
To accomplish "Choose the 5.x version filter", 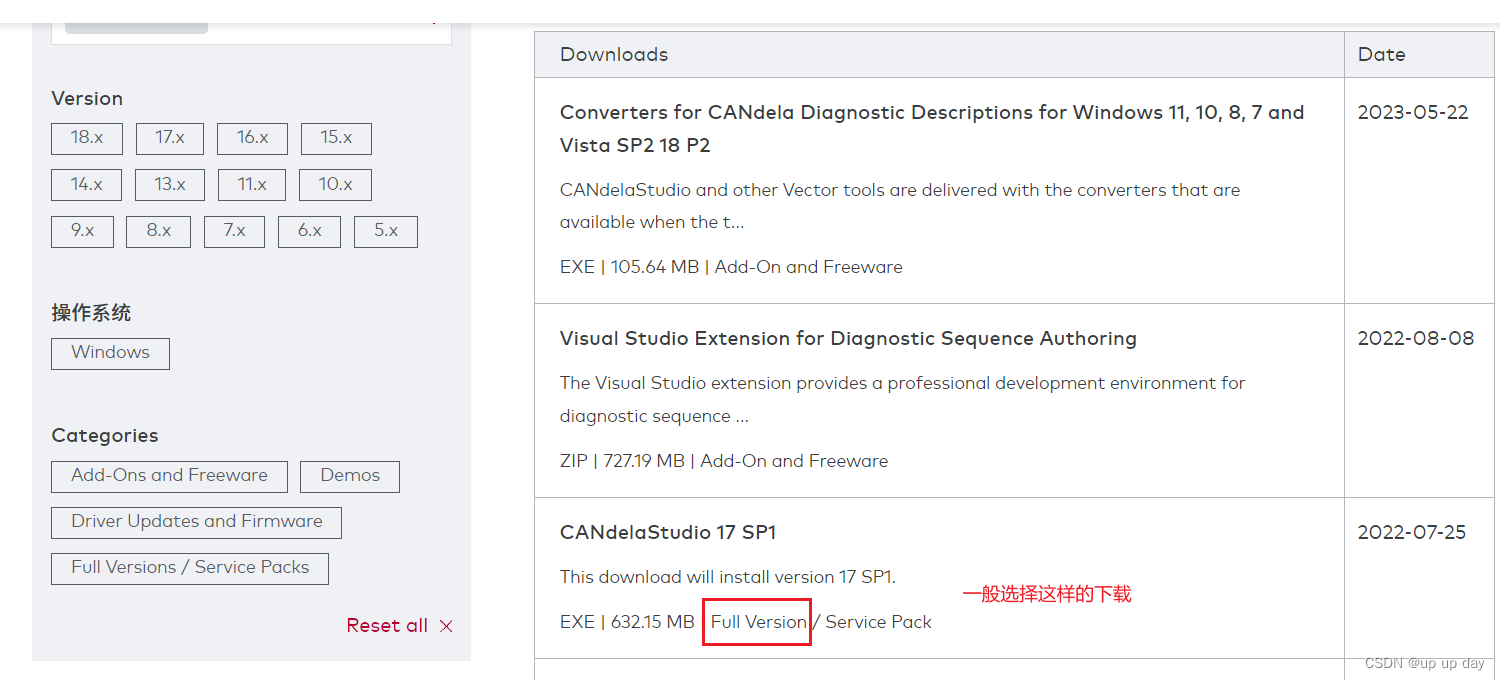I will [386, 231].
